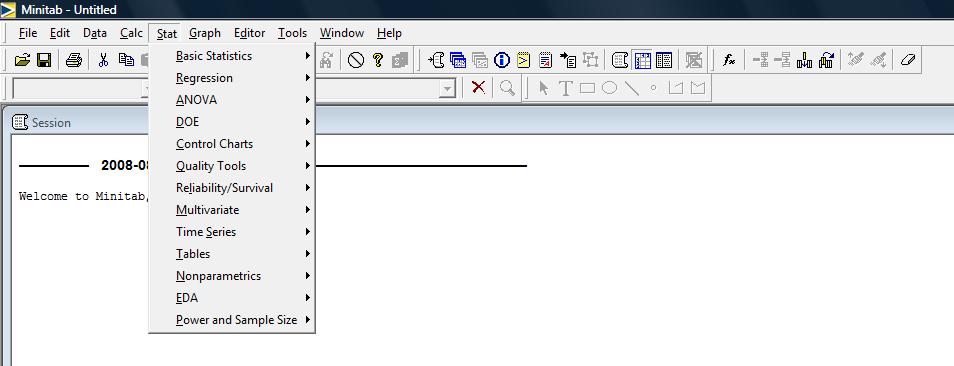Open the Data menu
This screenshot has height=366, width=954.
[x=95, y=33]
